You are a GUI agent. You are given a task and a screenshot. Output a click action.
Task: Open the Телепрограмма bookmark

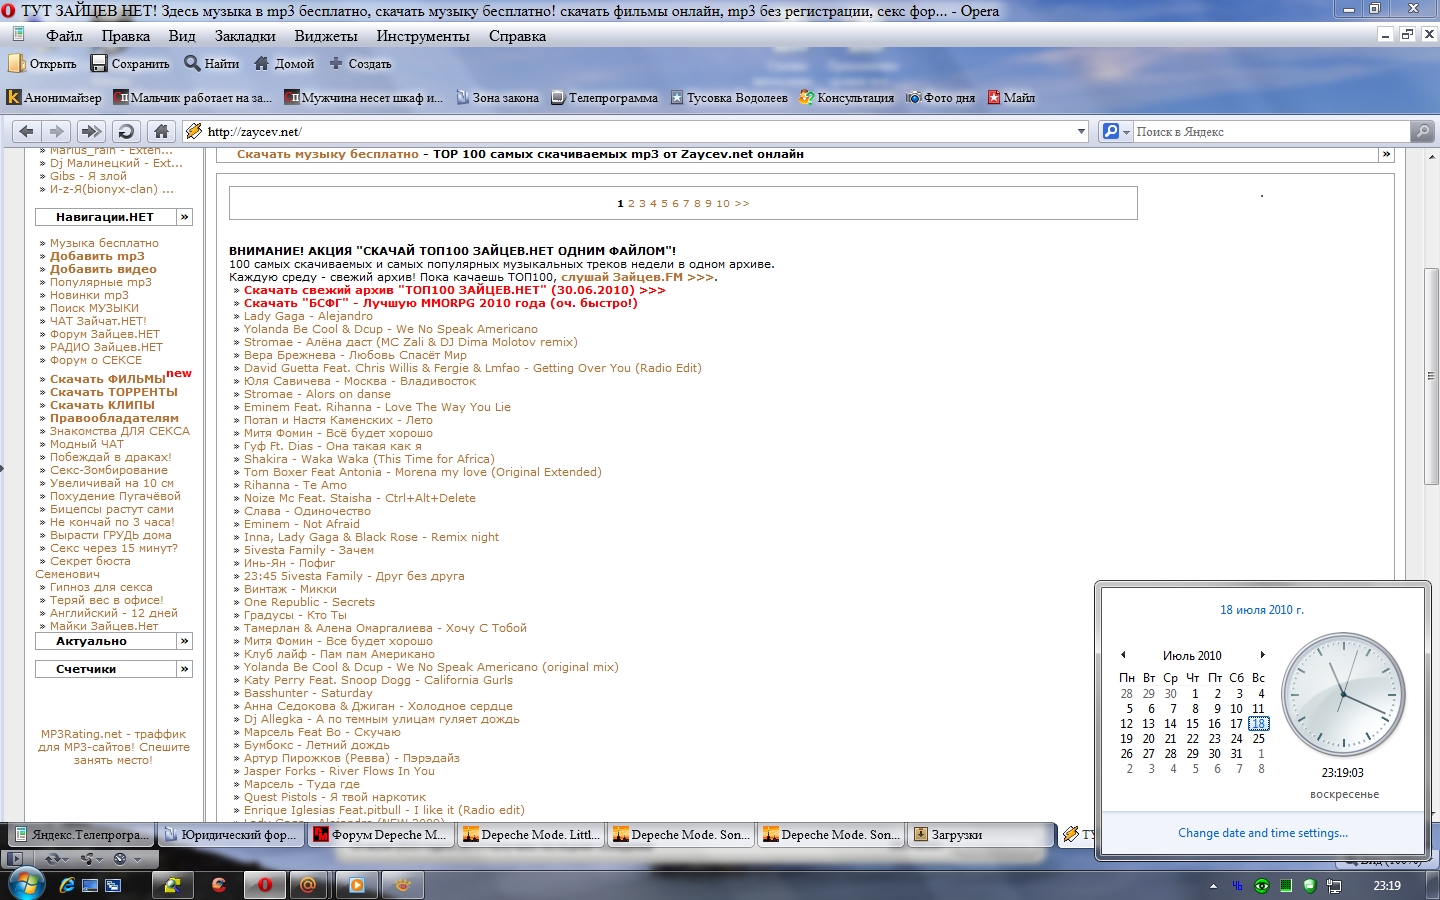tap(605, 97)
